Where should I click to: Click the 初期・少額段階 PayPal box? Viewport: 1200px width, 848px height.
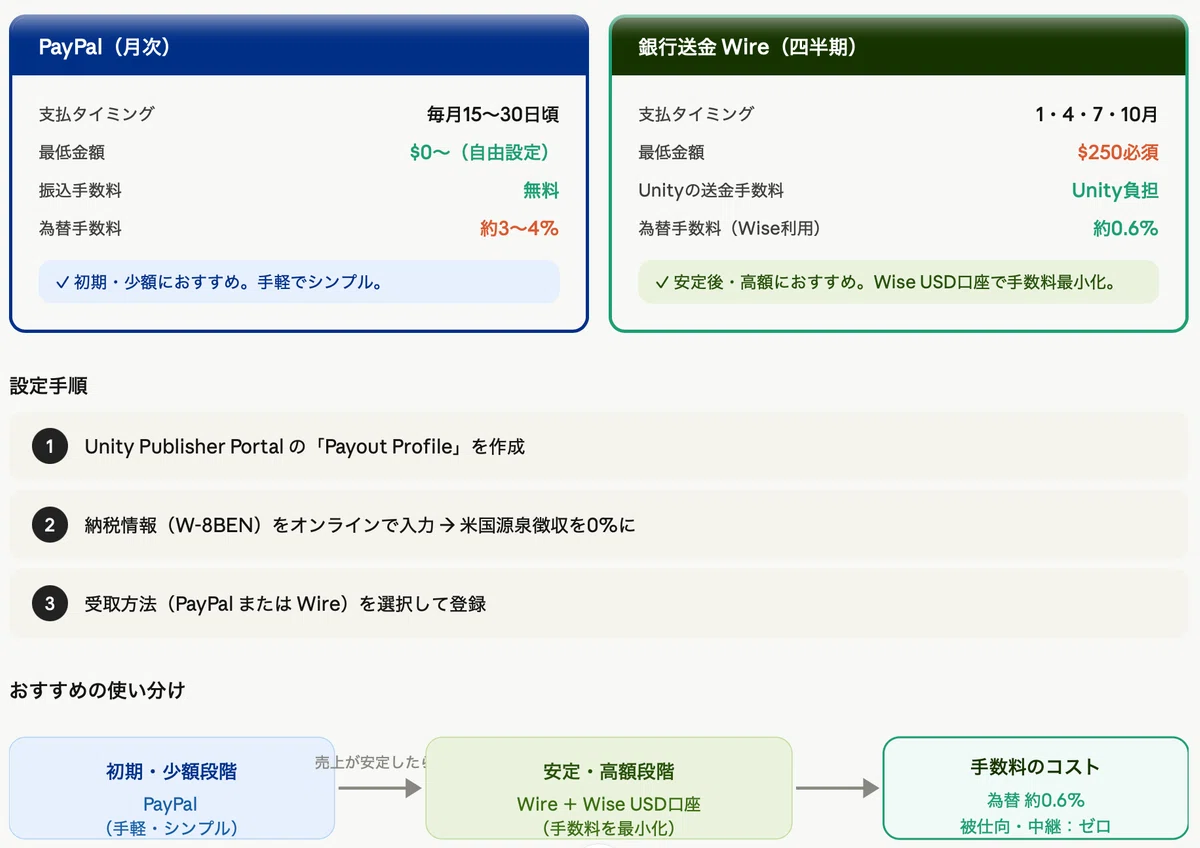point(172,789)
